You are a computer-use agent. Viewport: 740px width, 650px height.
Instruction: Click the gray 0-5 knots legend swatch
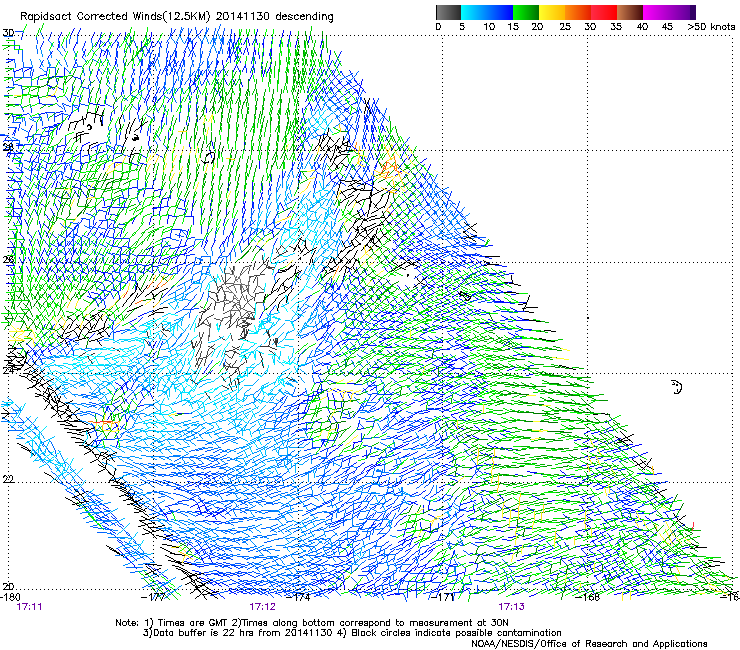tap(448, 12)
